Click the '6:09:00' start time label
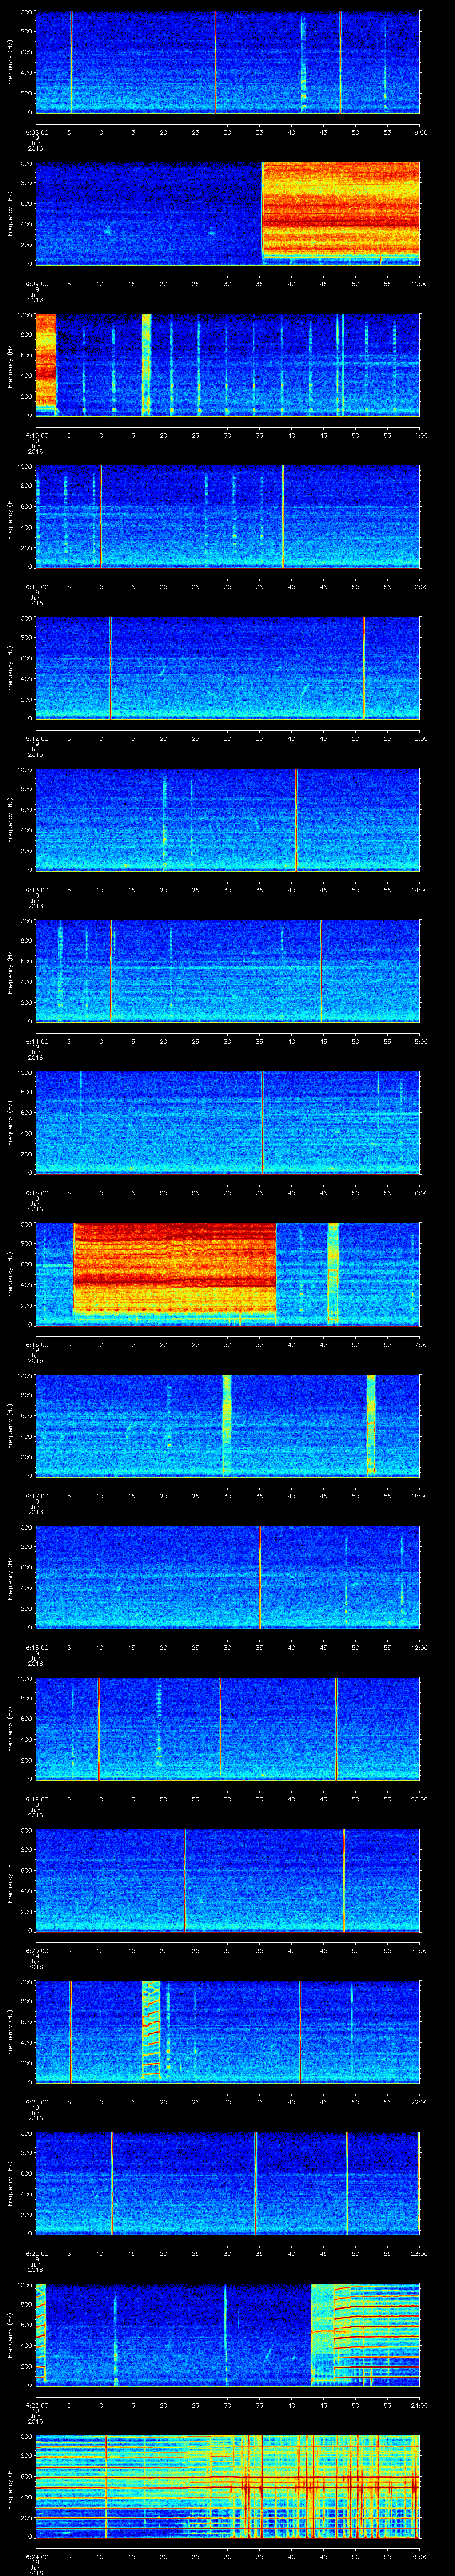The height and width of the screenshot is (2576, 455). point(36,284)
